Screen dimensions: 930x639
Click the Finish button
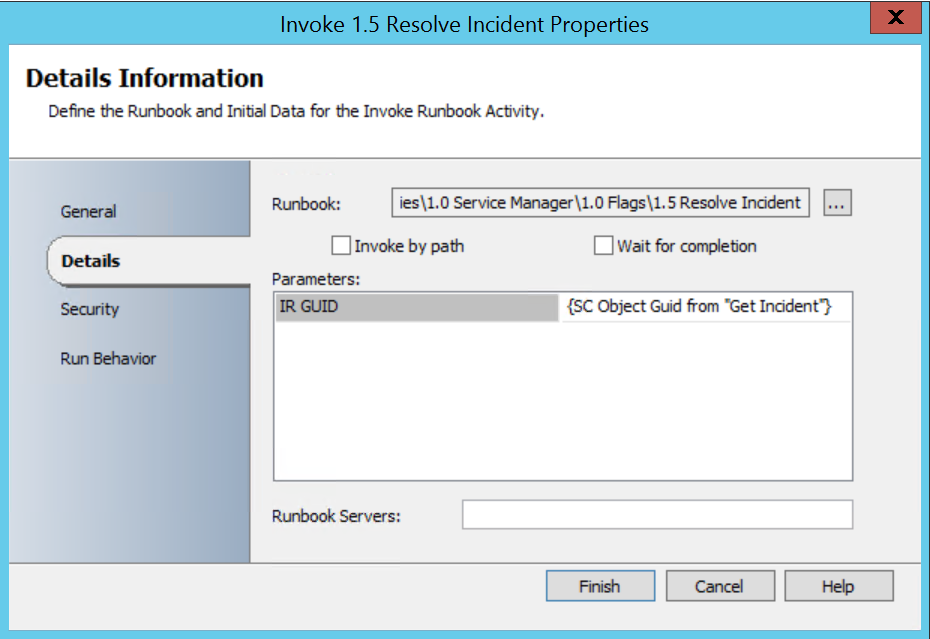coord(600,587)
